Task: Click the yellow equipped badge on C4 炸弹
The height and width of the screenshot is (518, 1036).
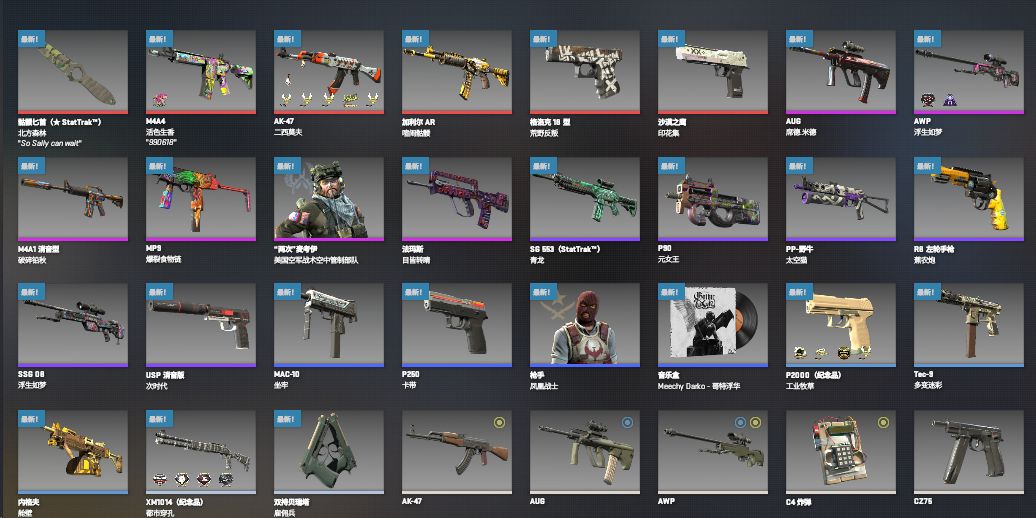Action: 883,422
